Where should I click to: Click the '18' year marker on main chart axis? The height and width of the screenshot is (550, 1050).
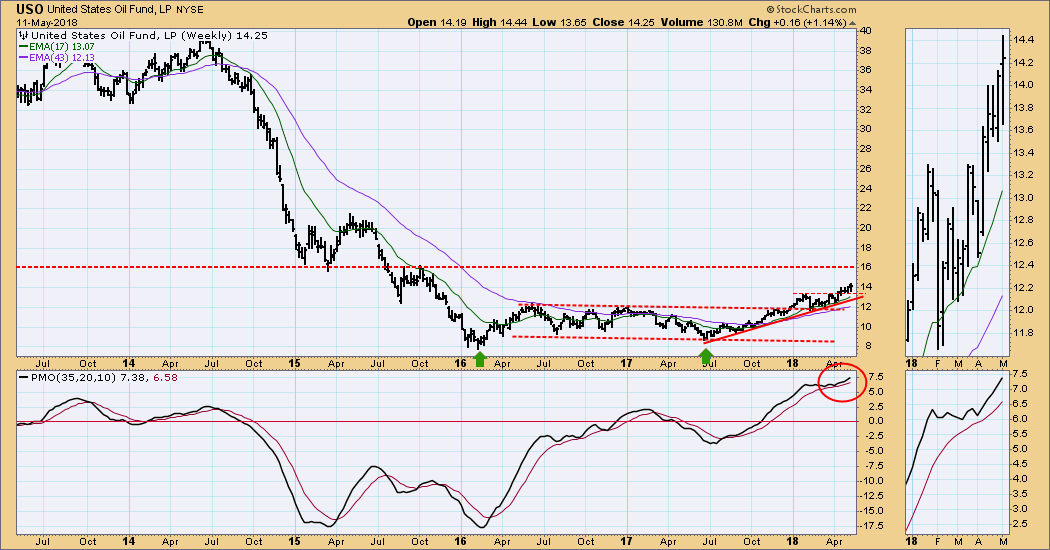[790, 364]
